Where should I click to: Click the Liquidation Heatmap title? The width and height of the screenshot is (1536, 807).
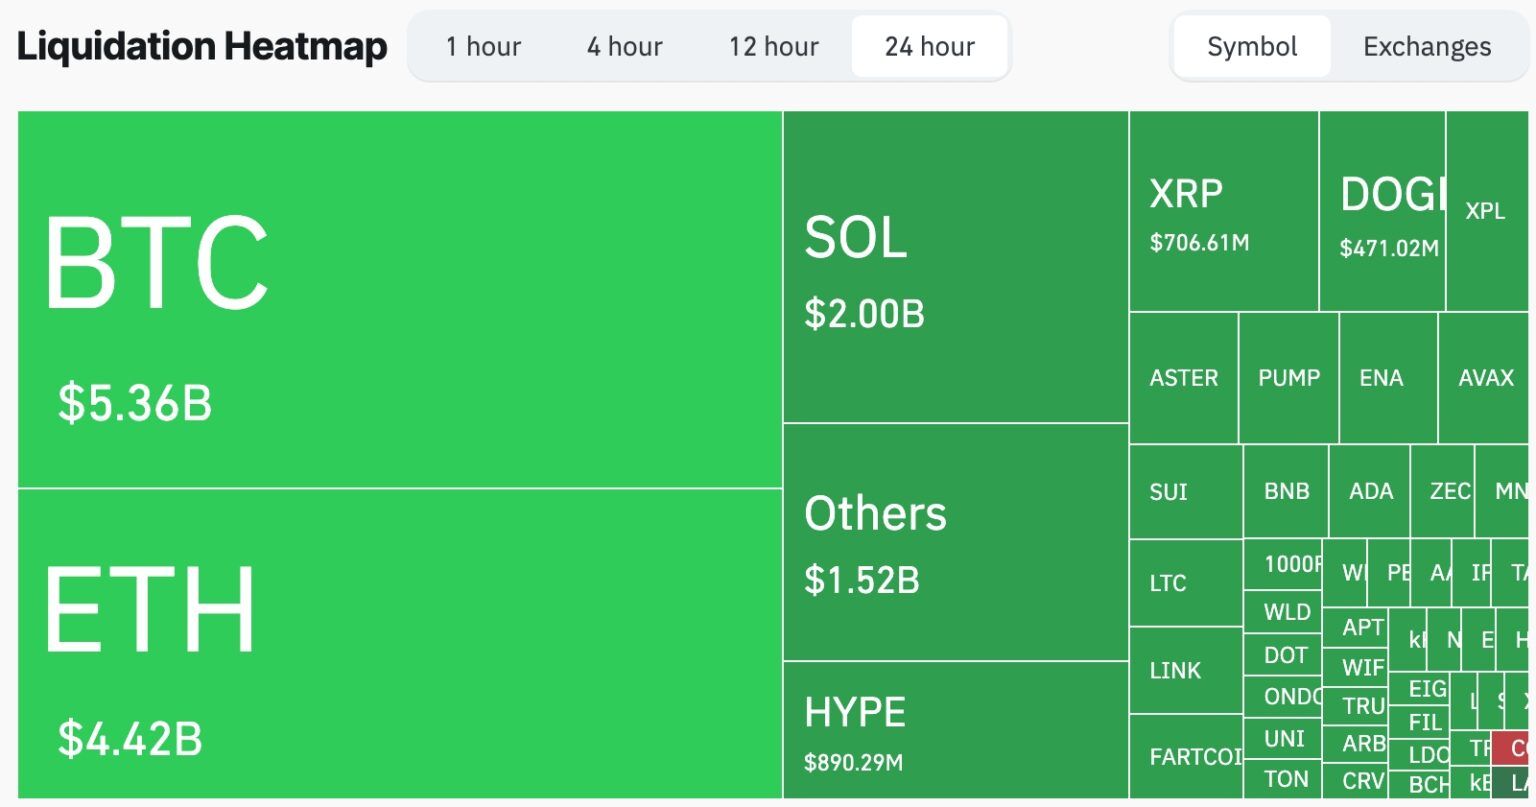coord(202,45)
